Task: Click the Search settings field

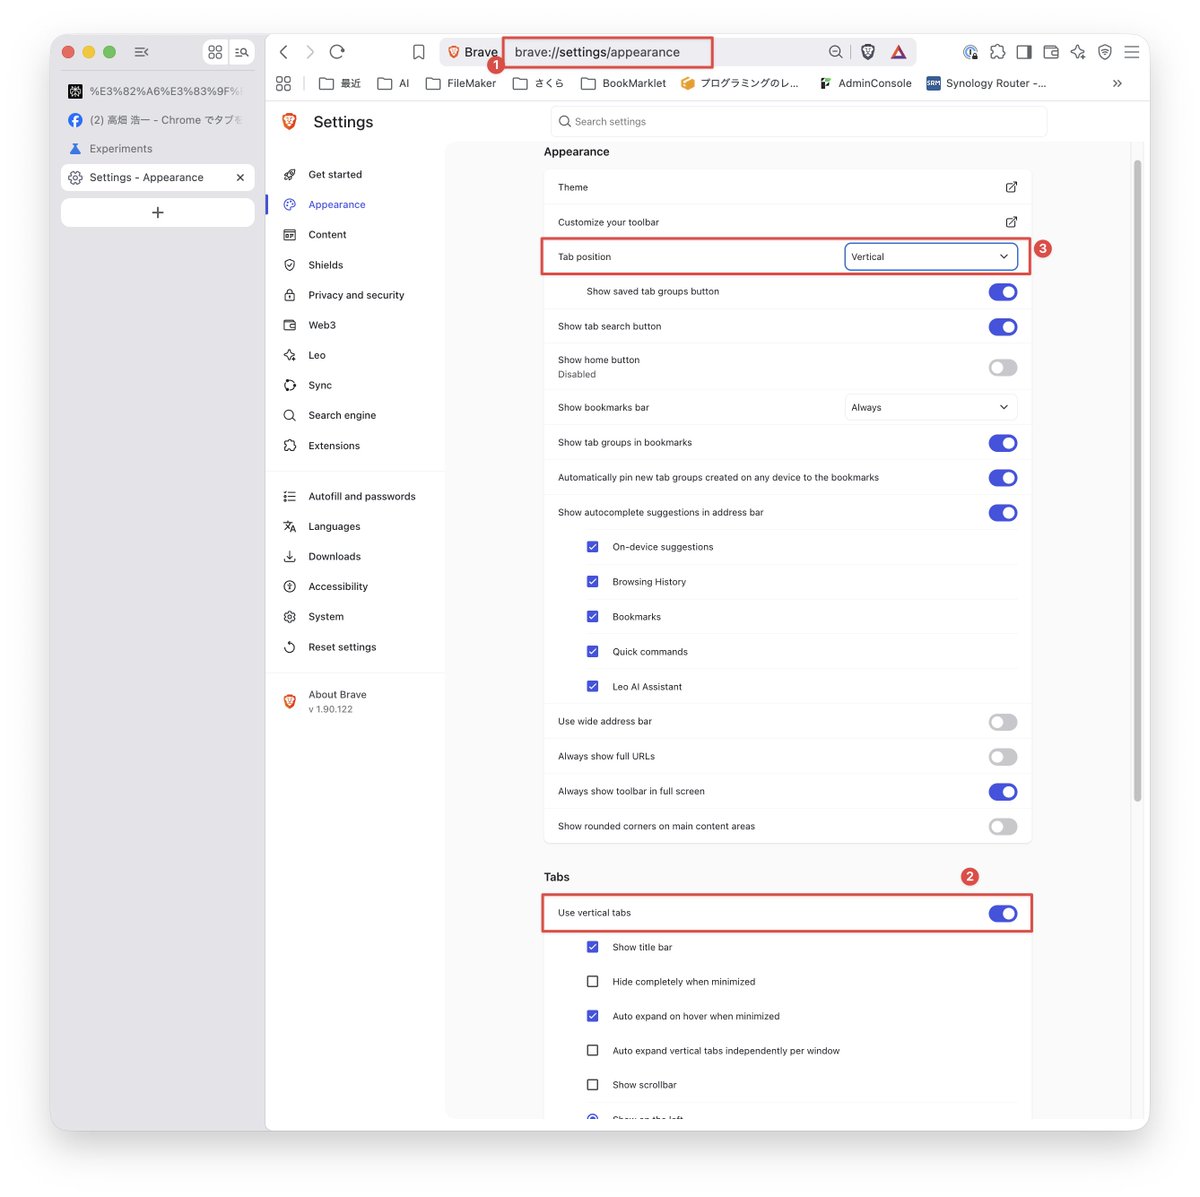Action: pos(799,122)
